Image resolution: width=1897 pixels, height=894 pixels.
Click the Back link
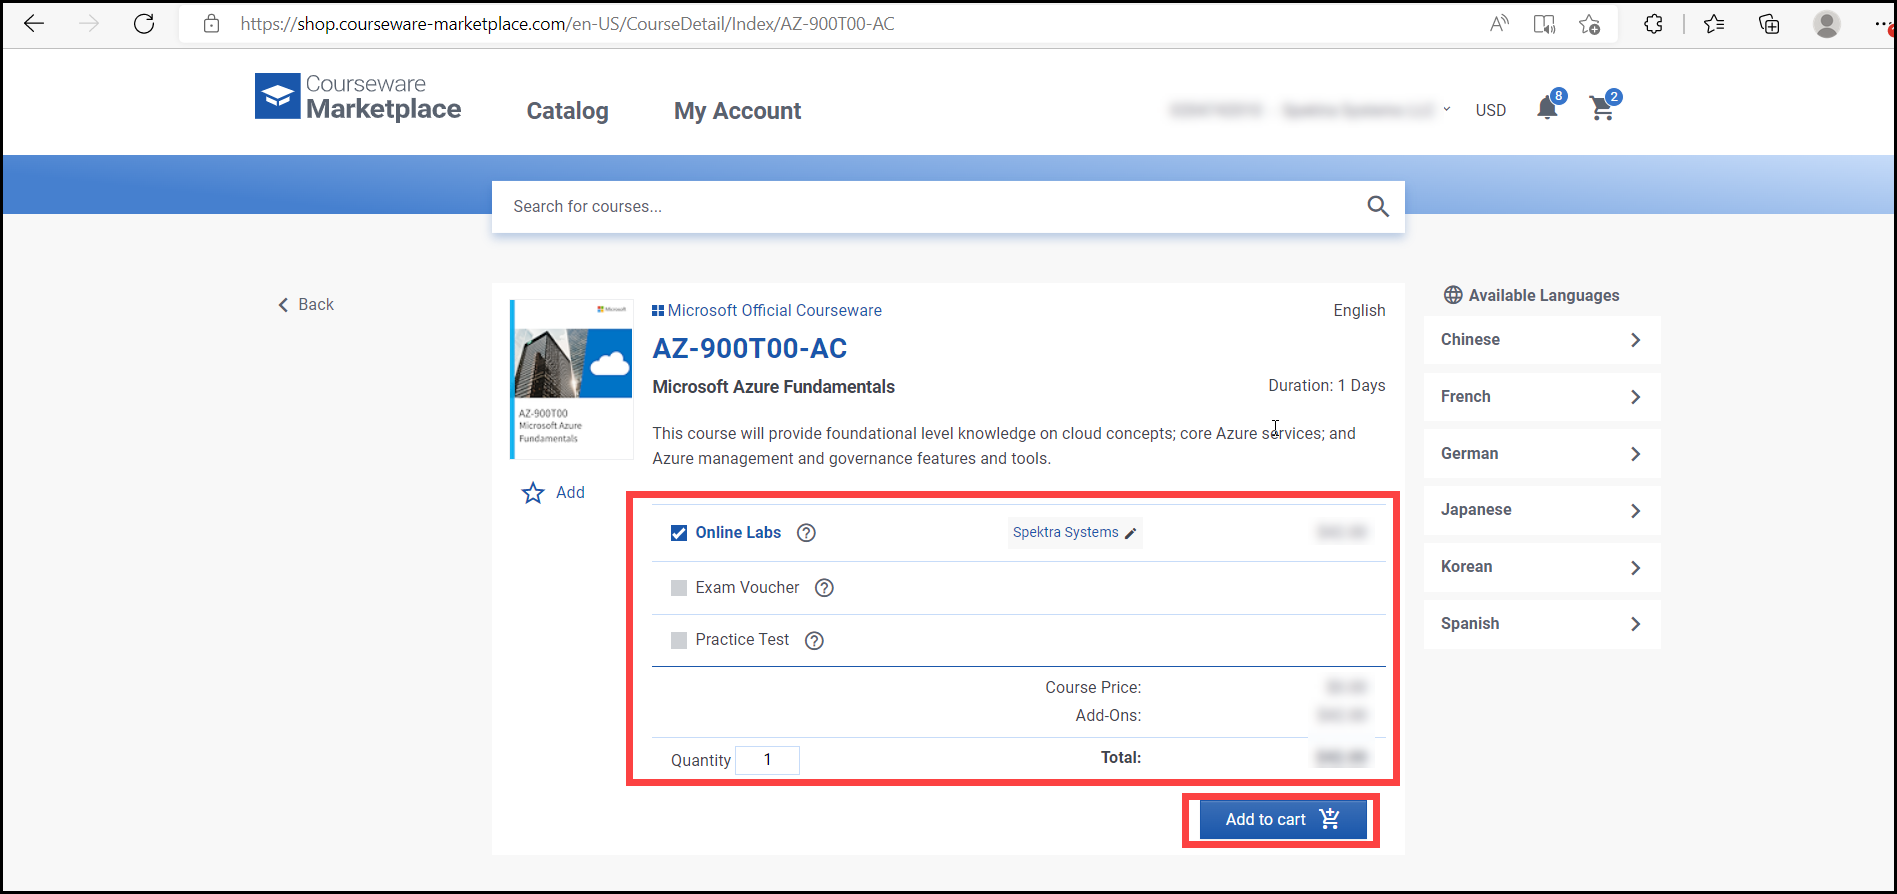coord(306,305)
